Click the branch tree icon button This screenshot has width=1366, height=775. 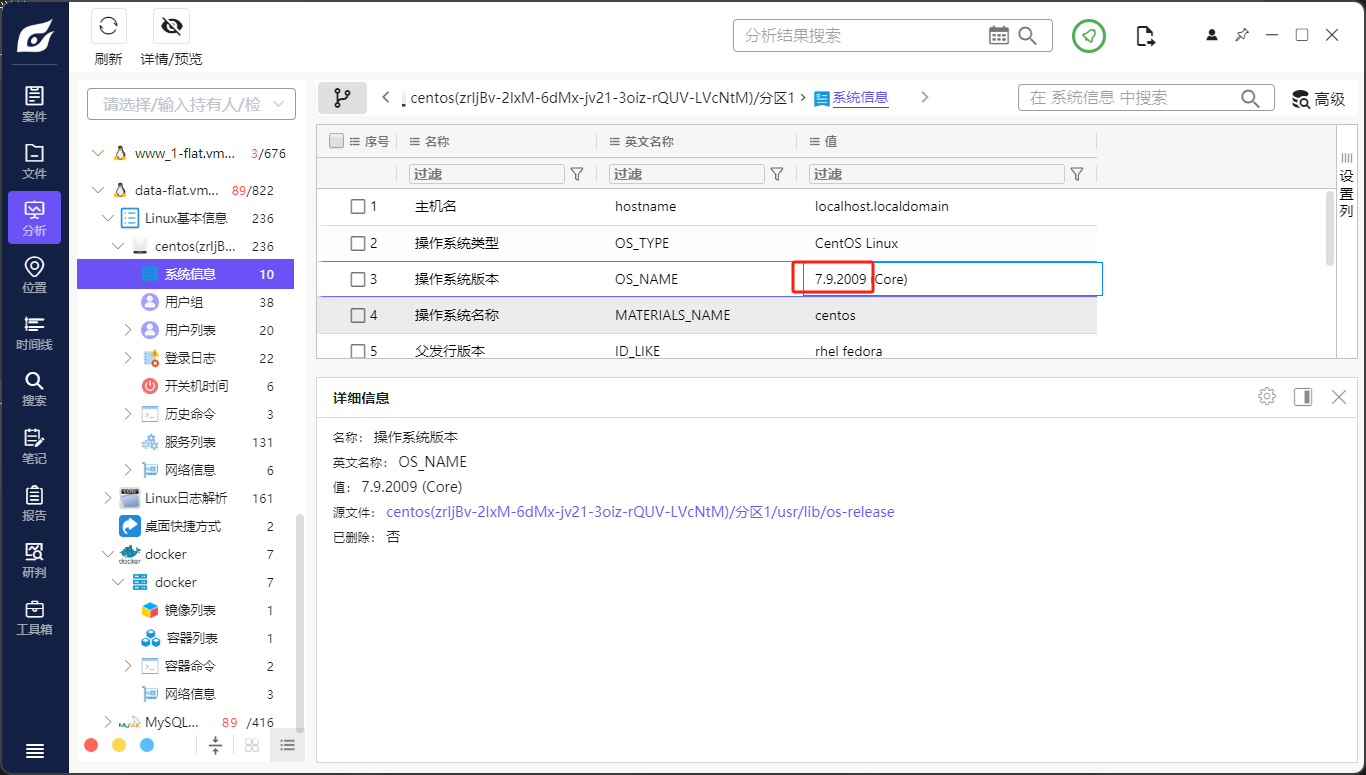[x=342, y=98]
